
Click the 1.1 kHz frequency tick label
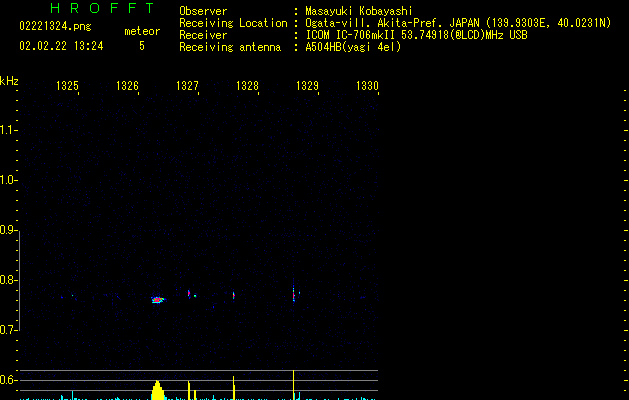(8, 130)
